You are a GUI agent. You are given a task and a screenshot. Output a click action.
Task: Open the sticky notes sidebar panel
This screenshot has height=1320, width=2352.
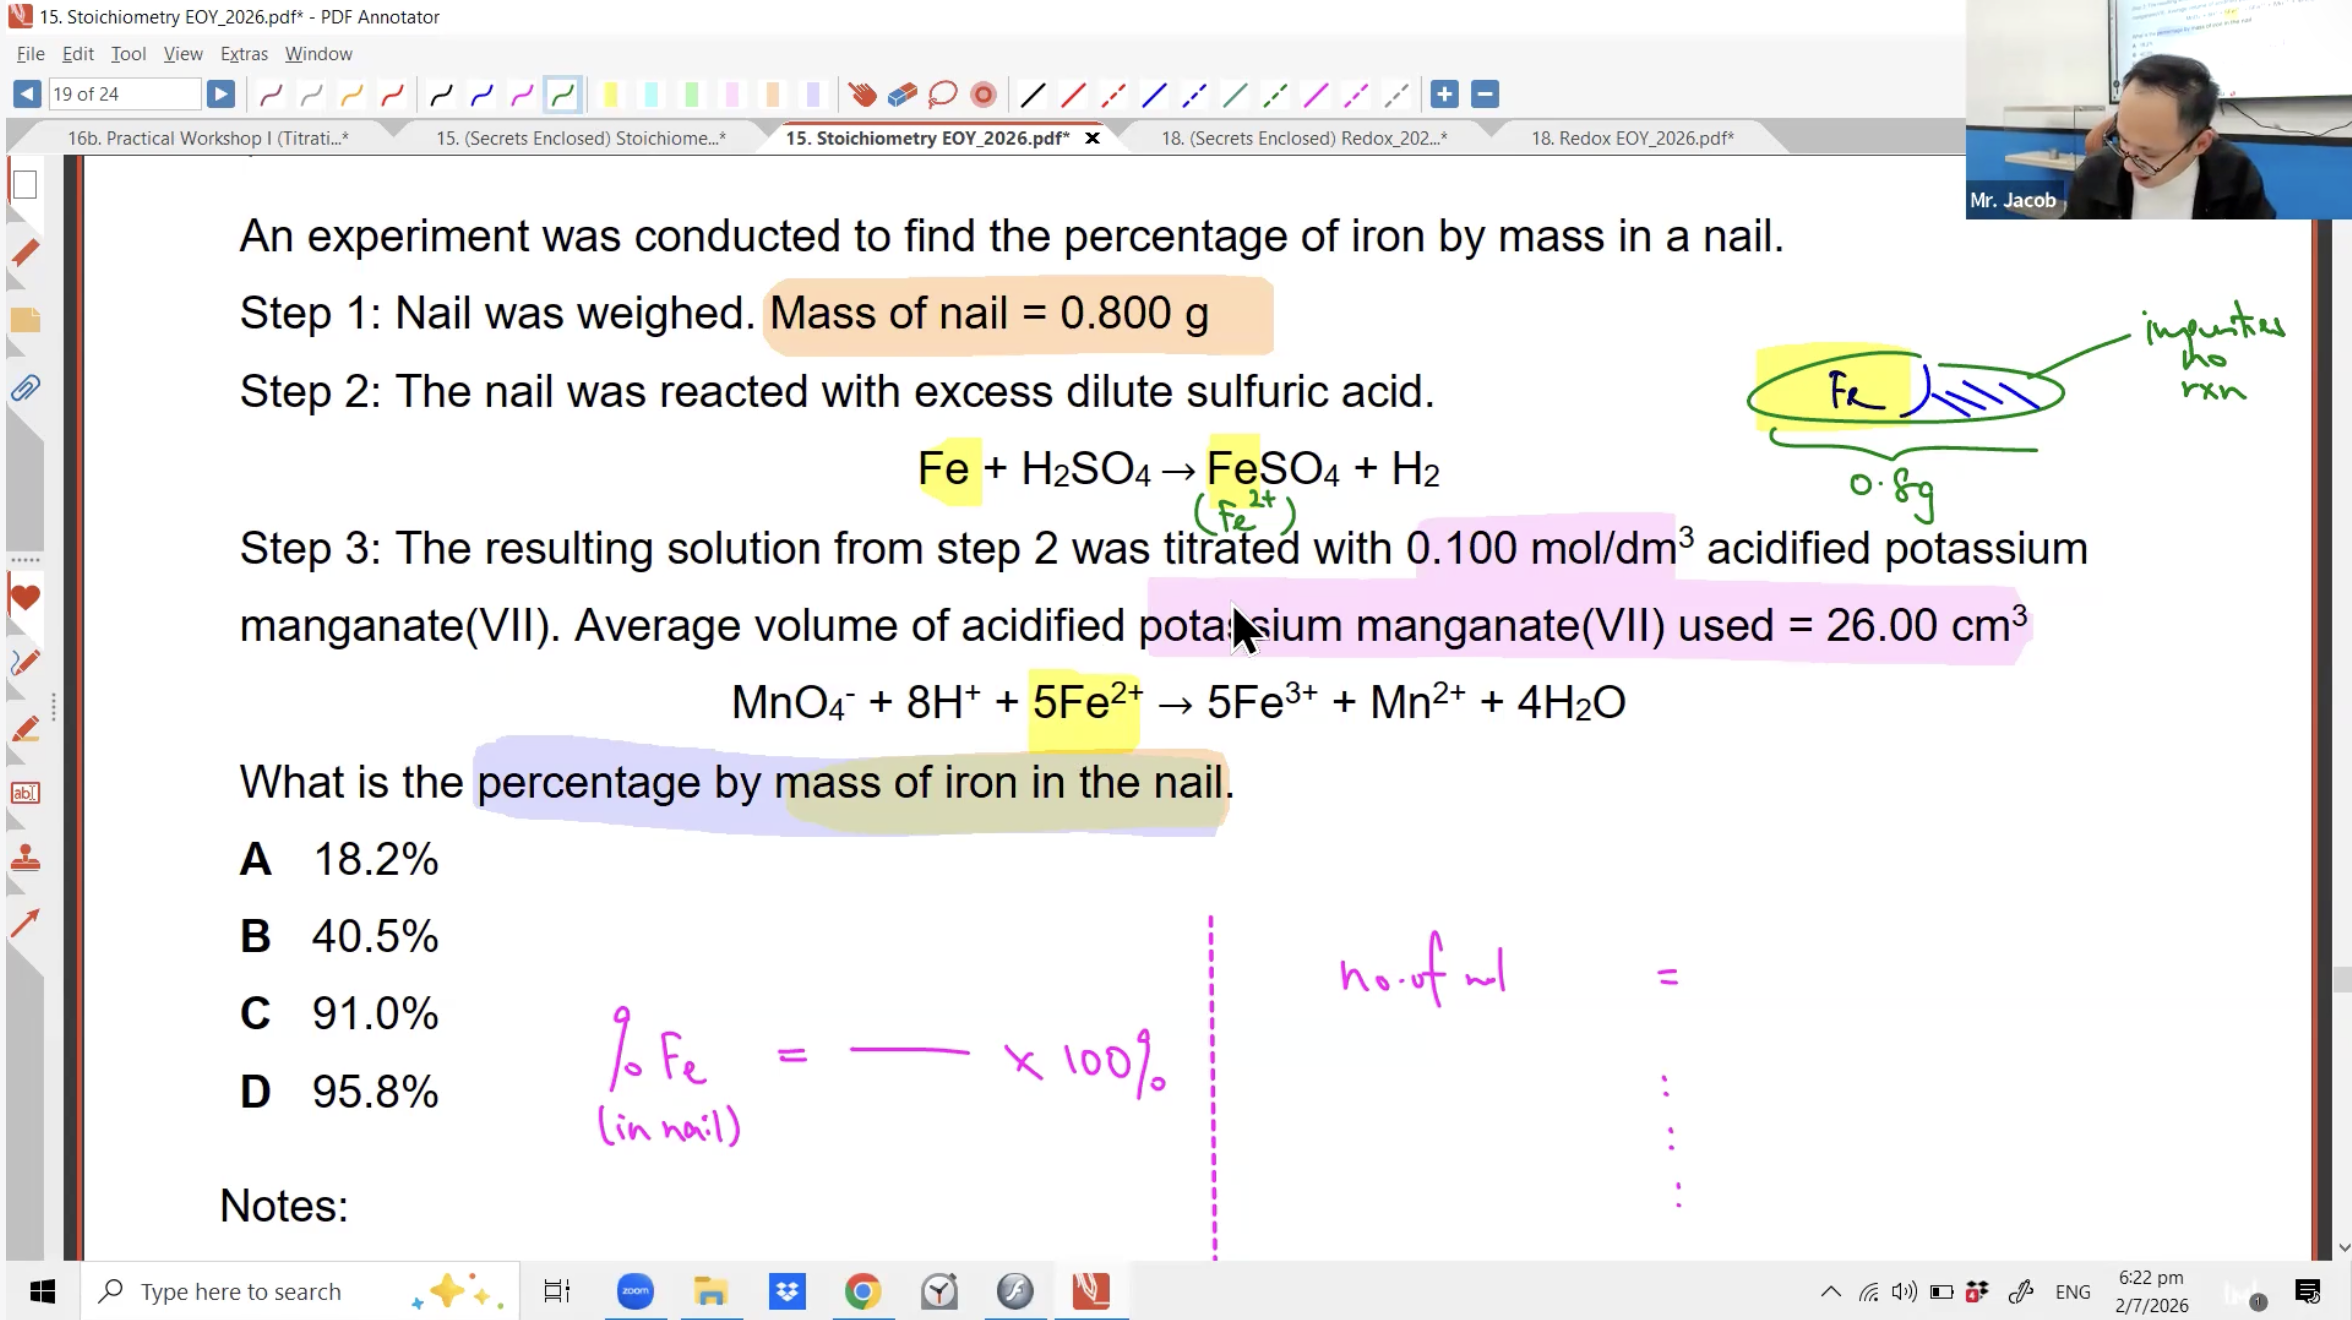[x=25, y=320]
